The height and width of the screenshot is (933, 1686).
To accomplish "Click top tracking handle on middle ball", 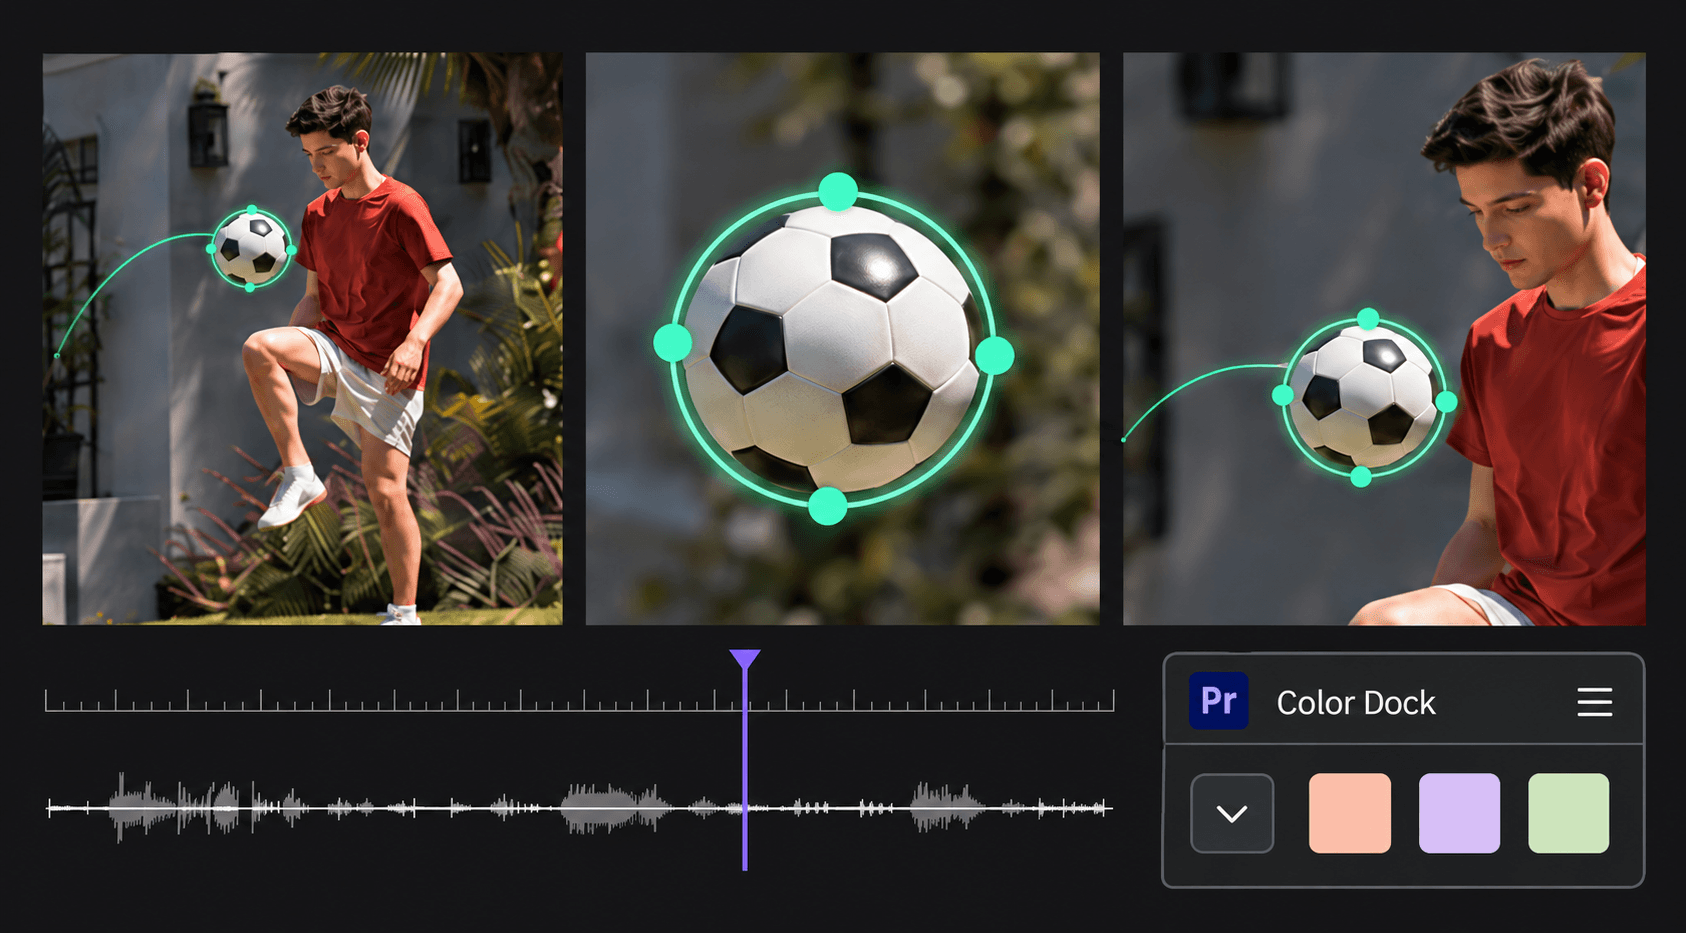I will 838,191.
